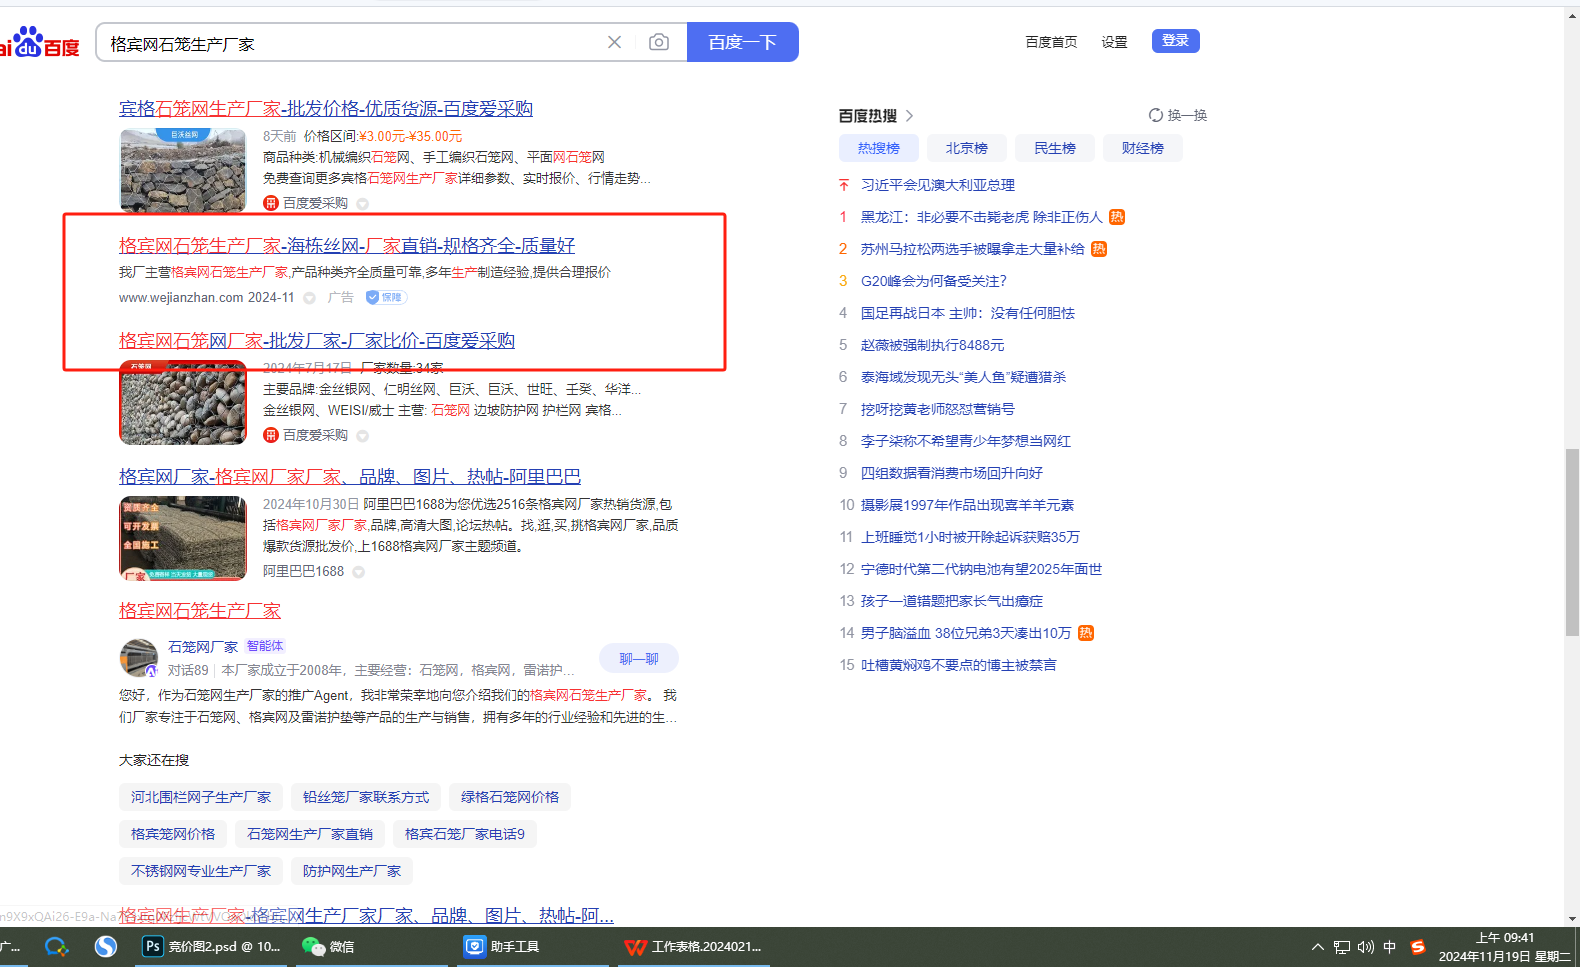This screenshot has height=967, width=1580.
Task: Click the 百度一下 search button
Action: [742, 42]
